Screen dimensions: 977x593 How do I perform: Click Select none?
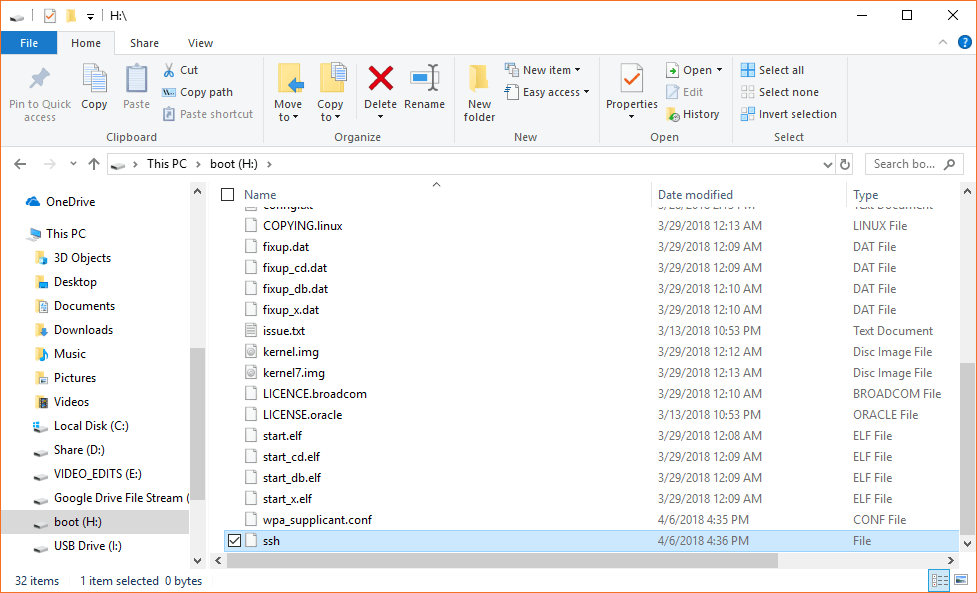(x=779, y=92)
